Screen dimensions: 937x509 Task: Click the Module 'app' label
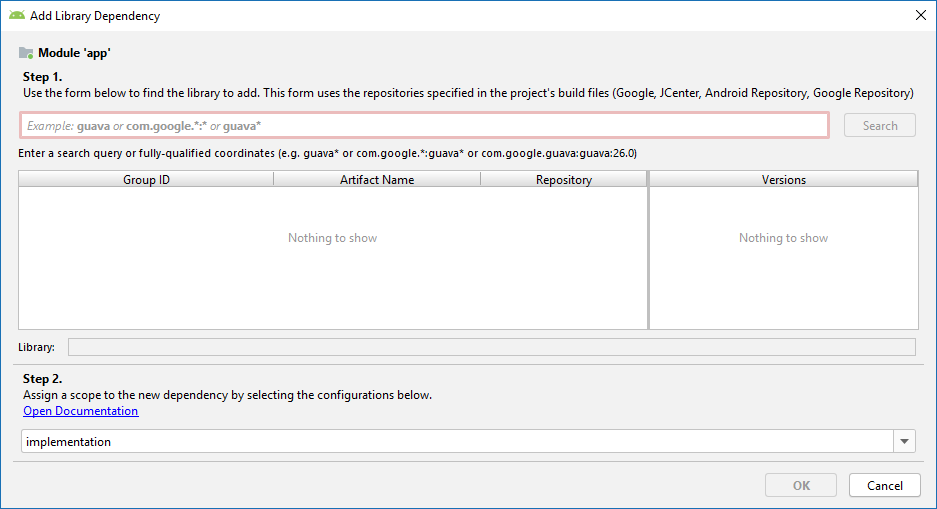(74, 53)
